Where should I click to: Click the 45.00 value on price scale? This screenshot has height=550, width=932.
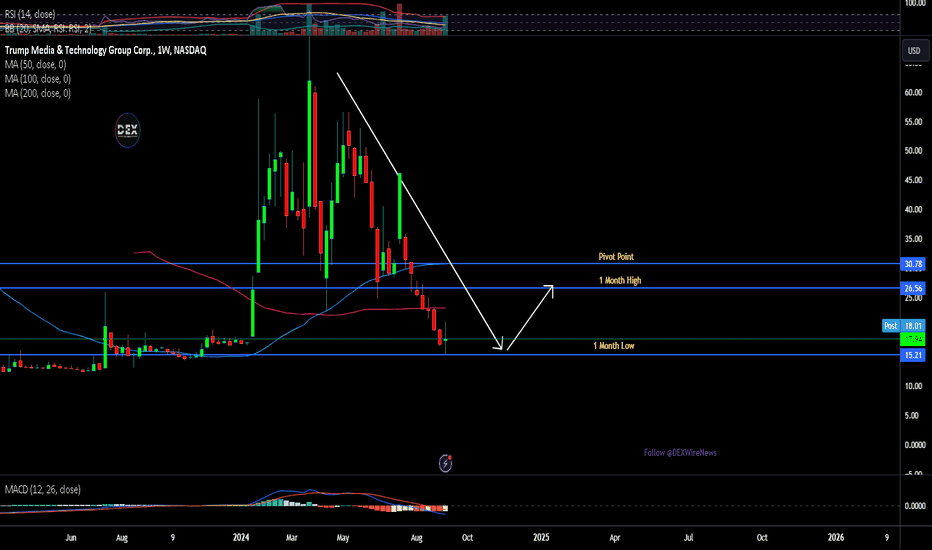pyautogui.click(x=913, y=180)
